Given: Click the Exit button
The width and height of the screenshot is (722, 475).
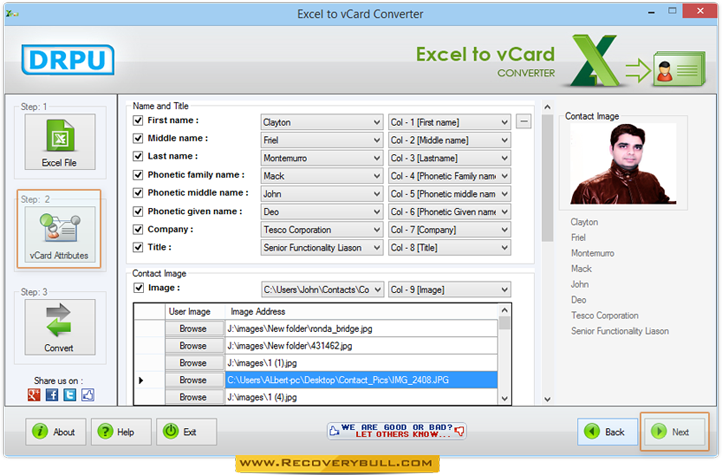Looking at the screenshot, I should coord(186,432).
